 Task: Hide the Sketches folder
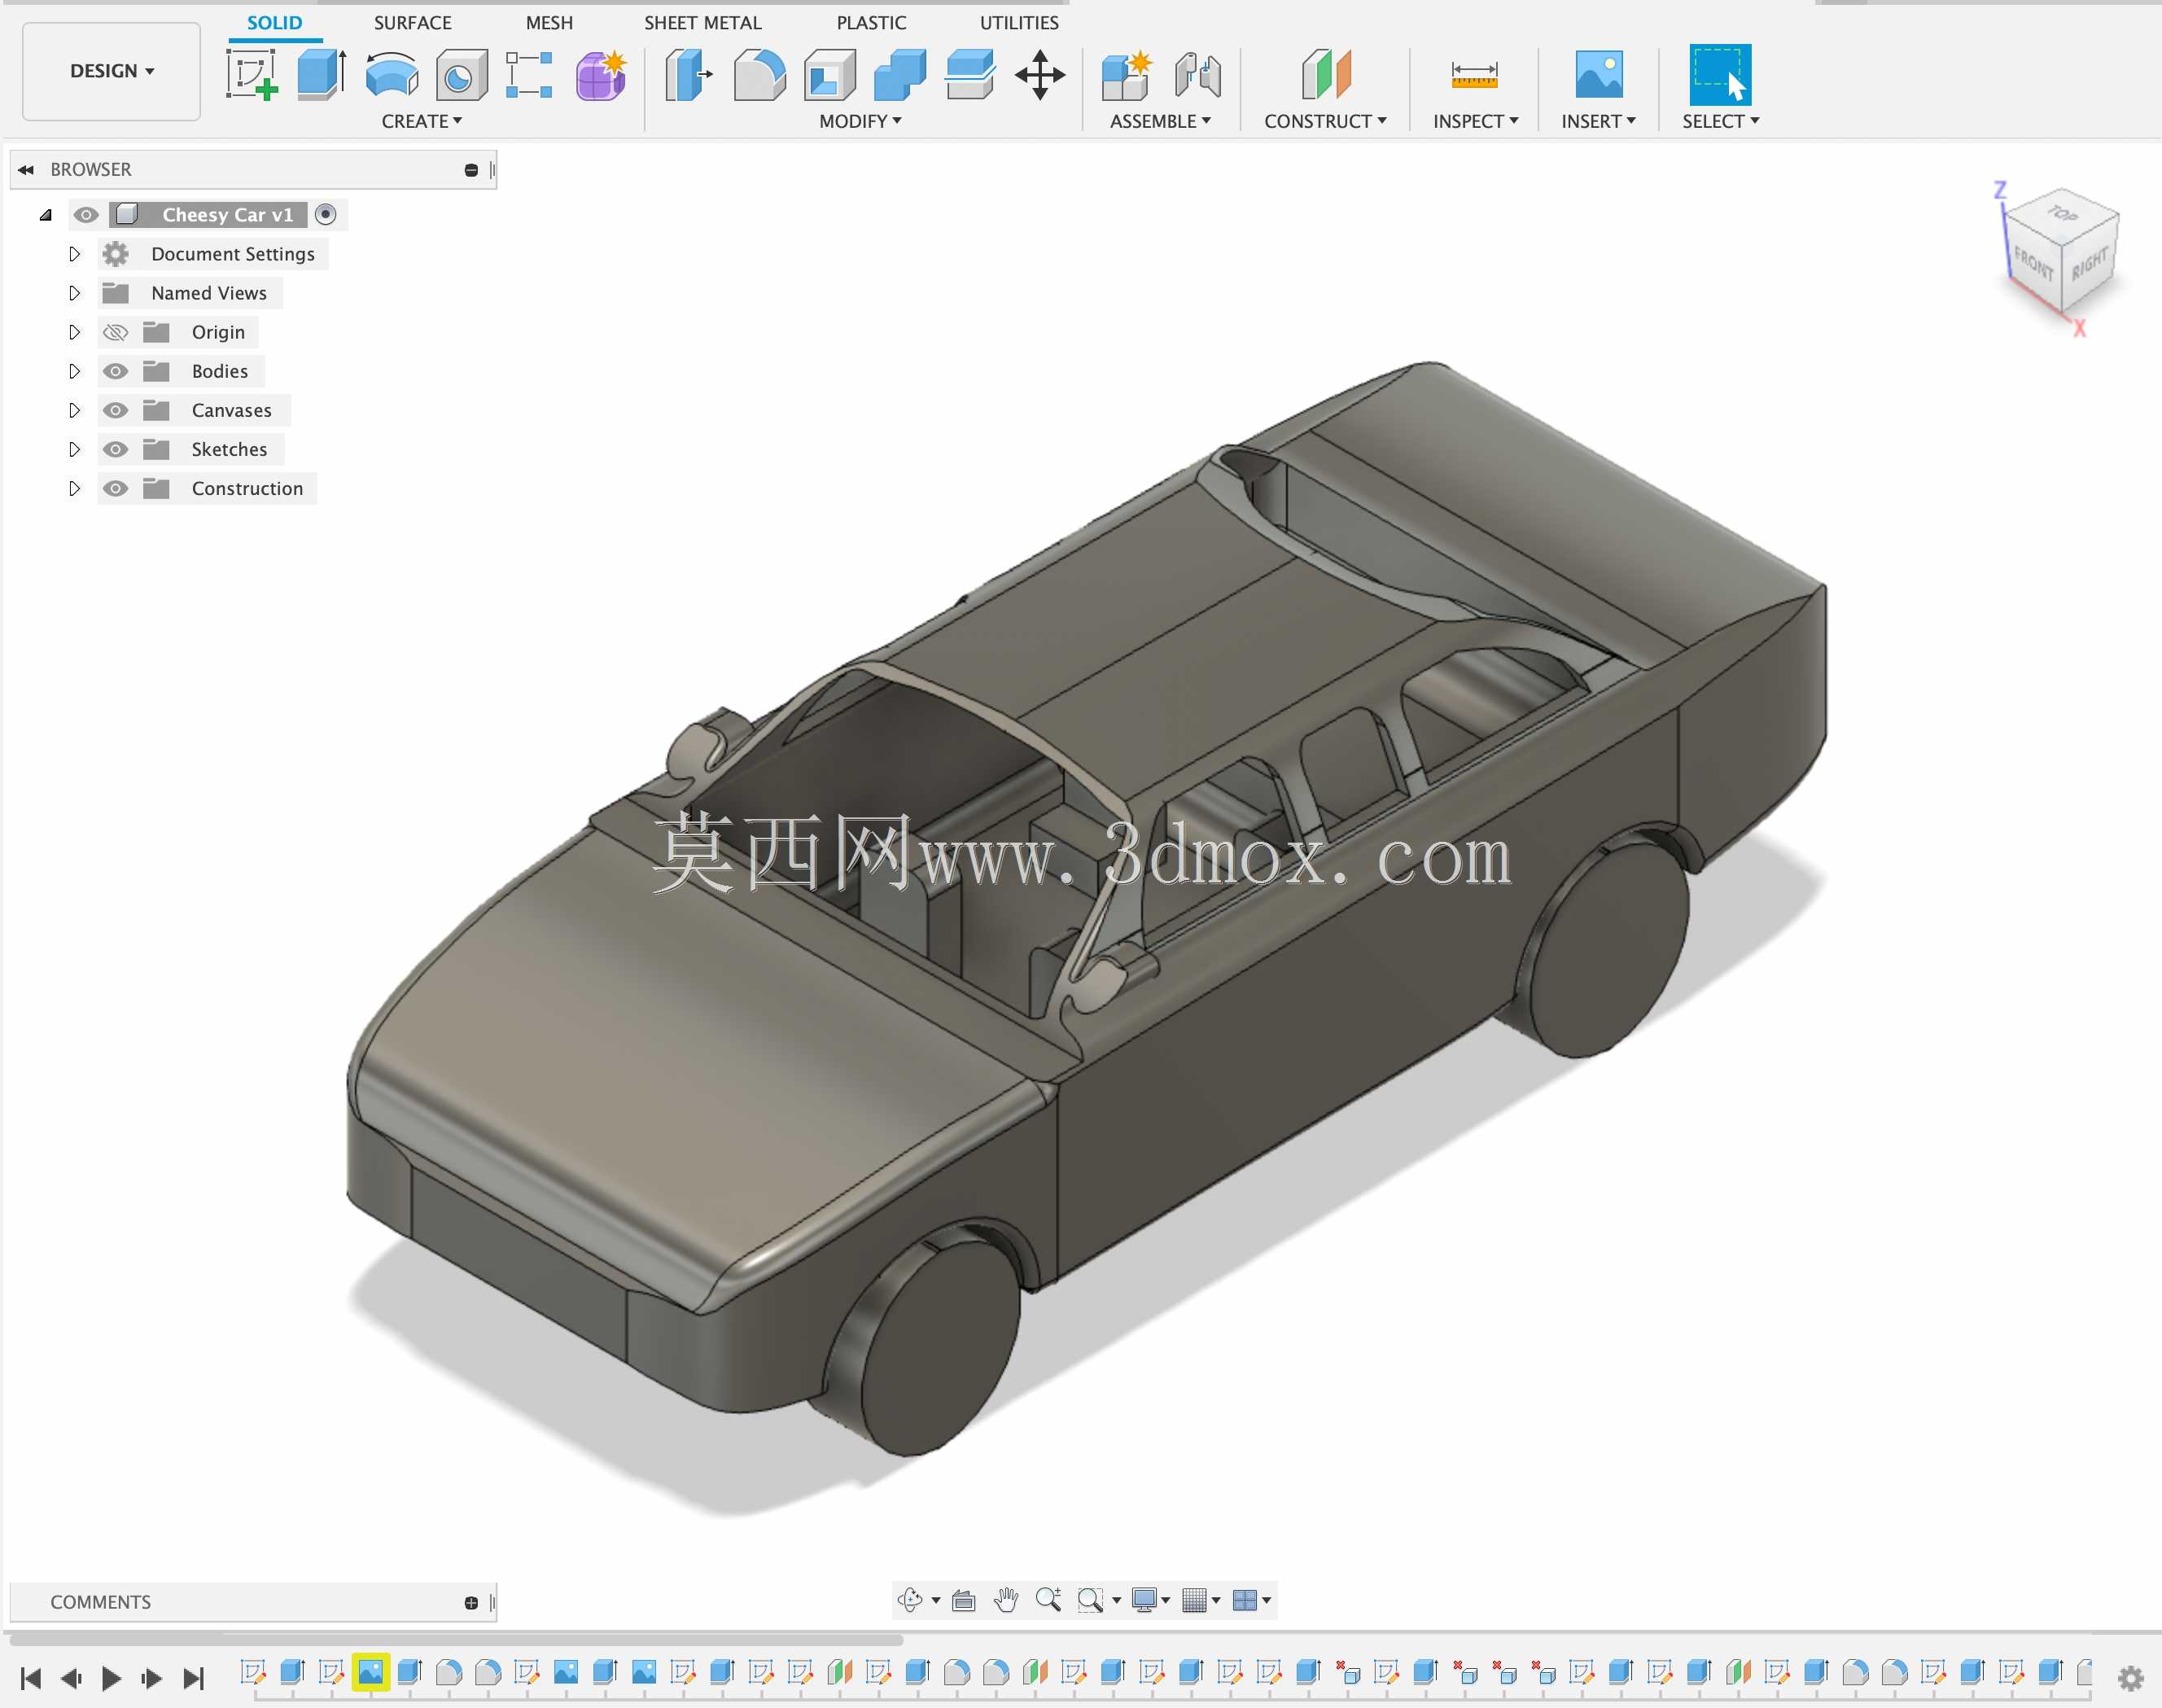(116, 449)
